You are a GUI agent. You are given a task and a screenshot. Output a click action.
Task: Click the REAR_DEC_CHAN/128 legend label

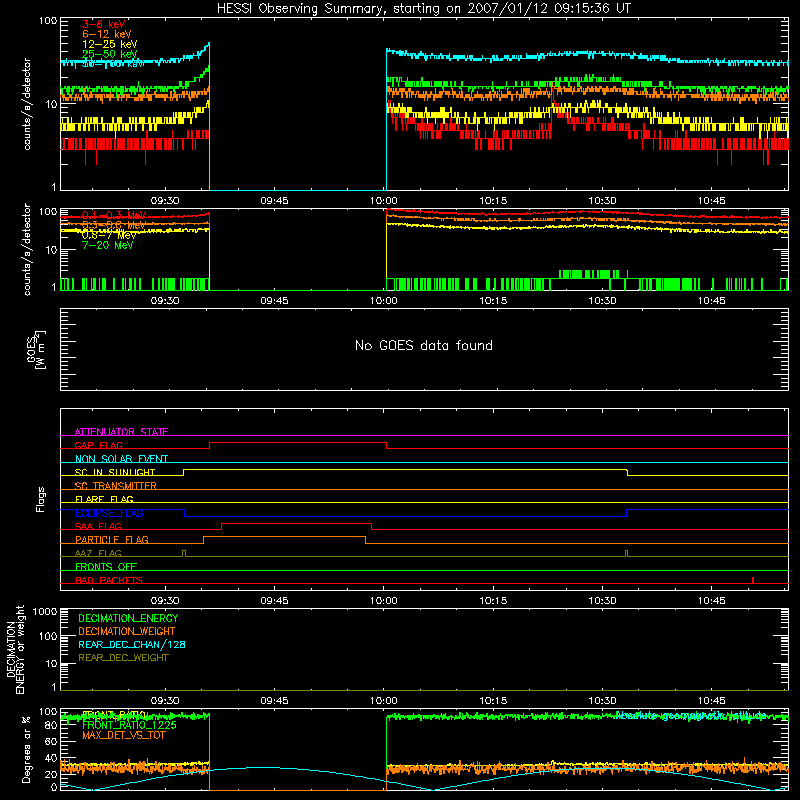(x=132, y=644)
